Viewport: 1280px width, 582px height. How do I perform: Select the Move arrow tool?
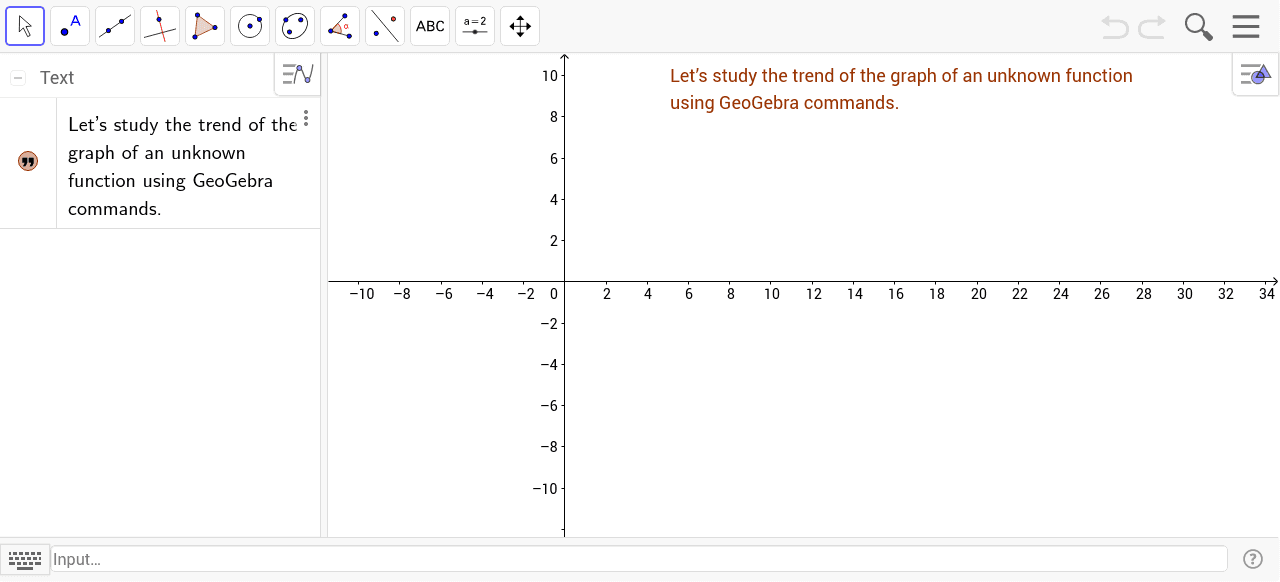click(x=25, y=26)
